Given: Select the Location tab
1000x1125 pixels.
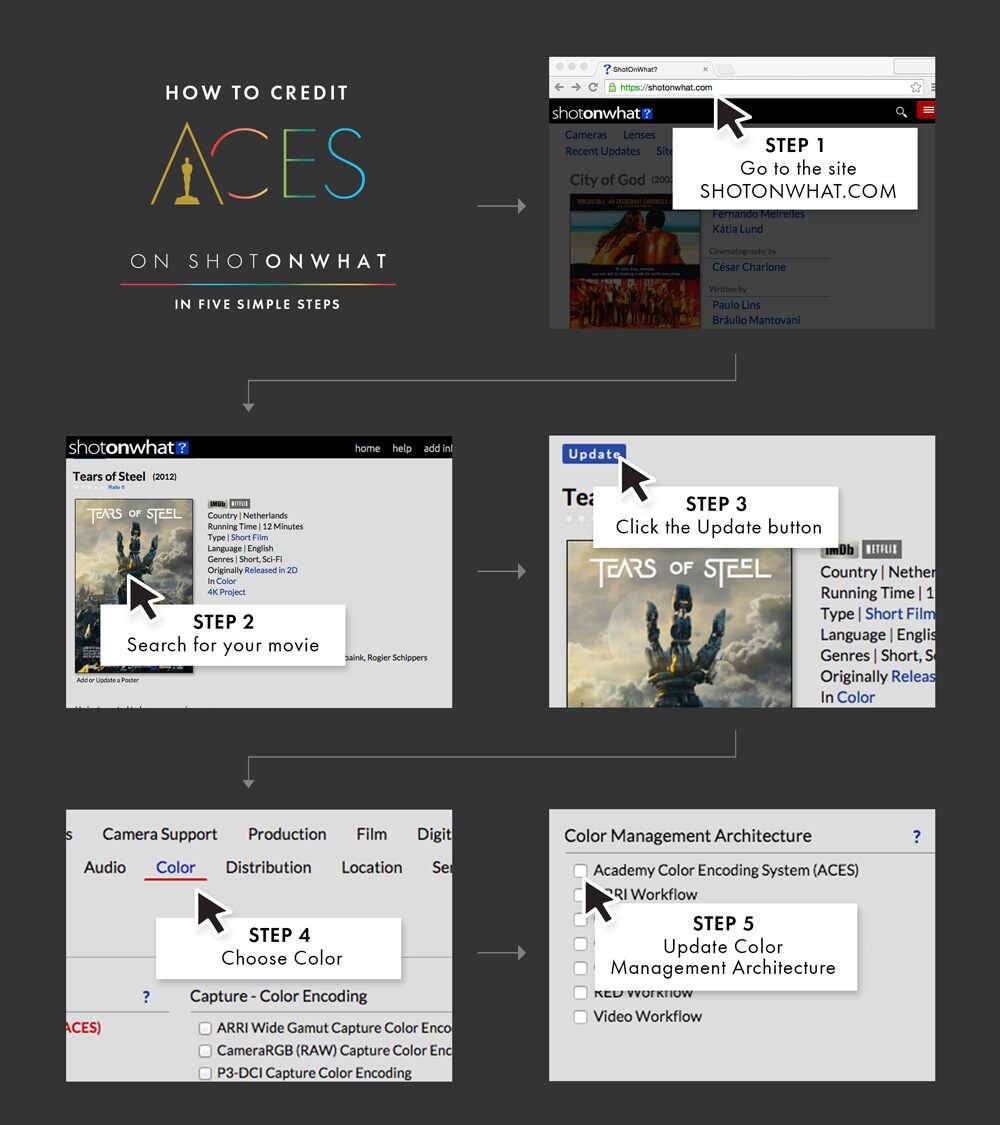Looking at the screenshot, I should [x=372, y=867].
